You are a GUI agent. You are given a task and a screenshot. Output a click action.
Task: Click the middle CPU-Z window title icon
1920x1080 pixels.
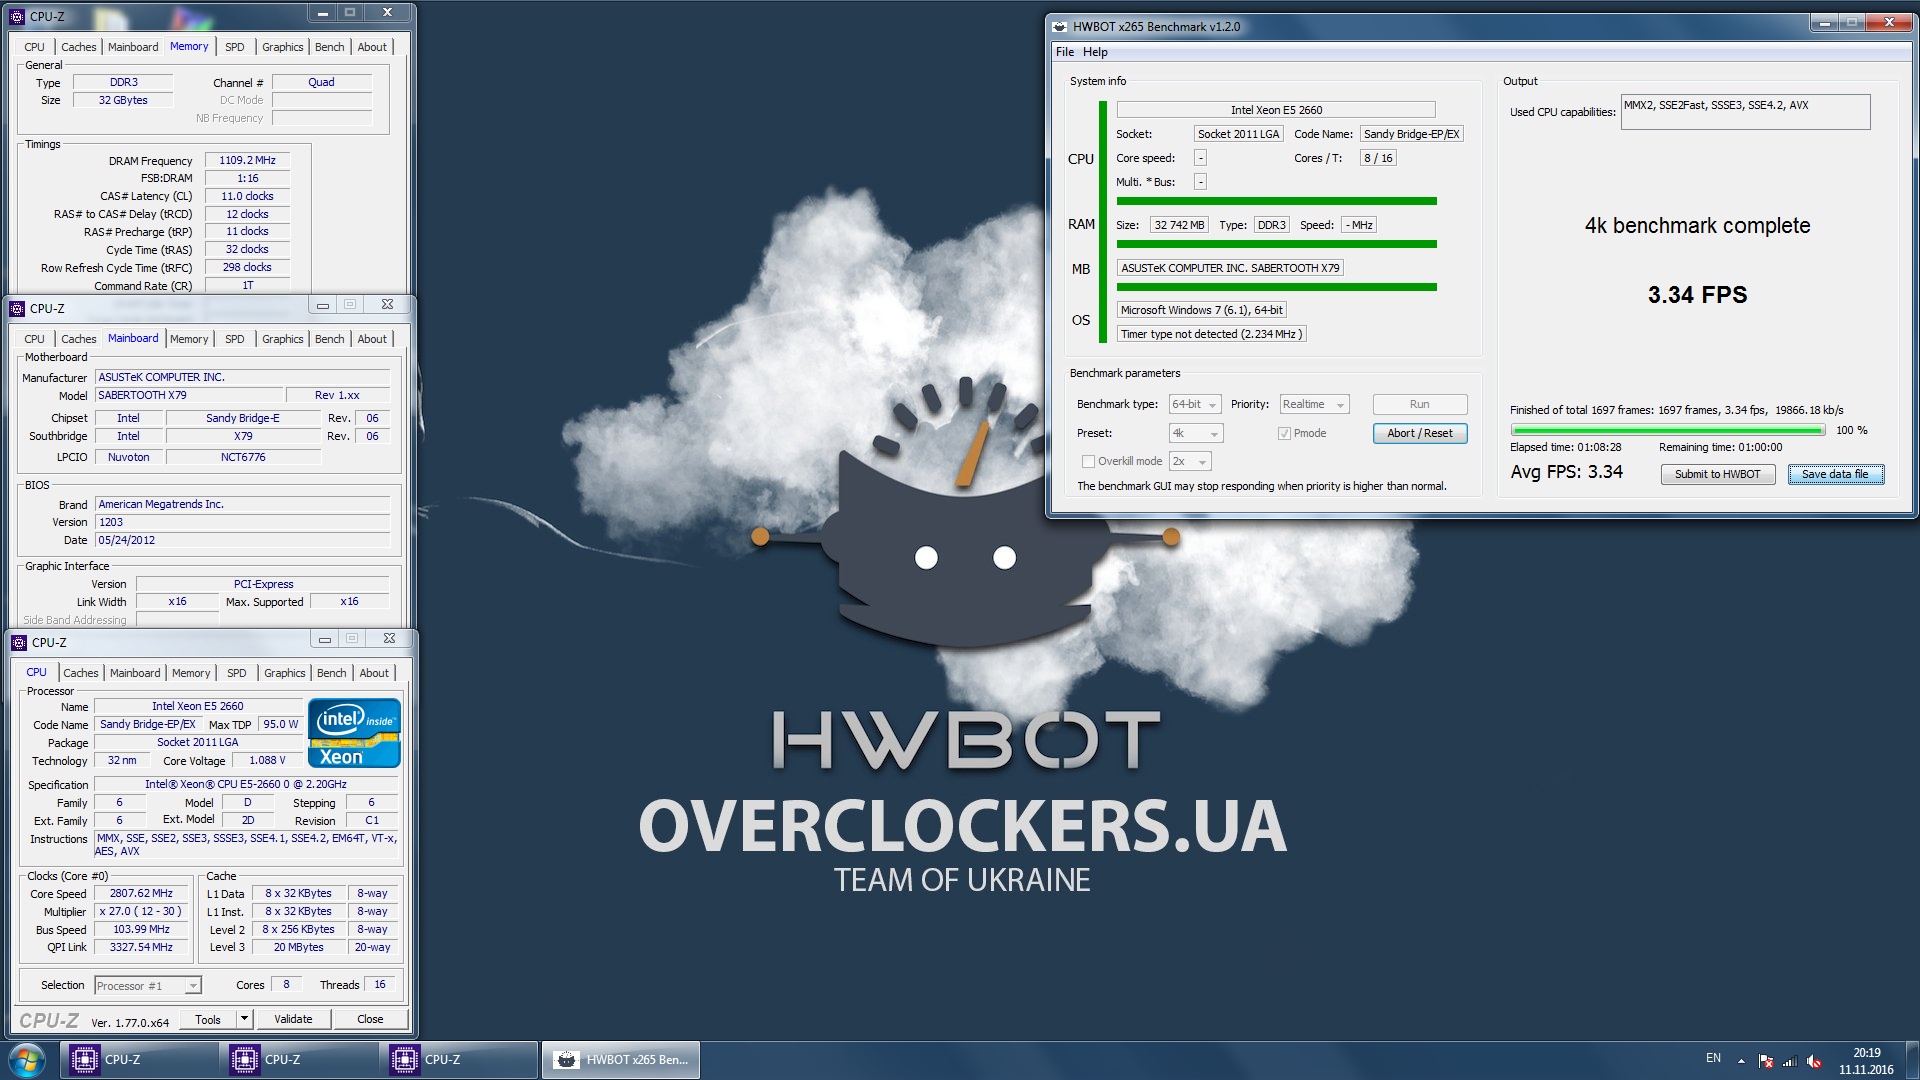pos(18,308)
